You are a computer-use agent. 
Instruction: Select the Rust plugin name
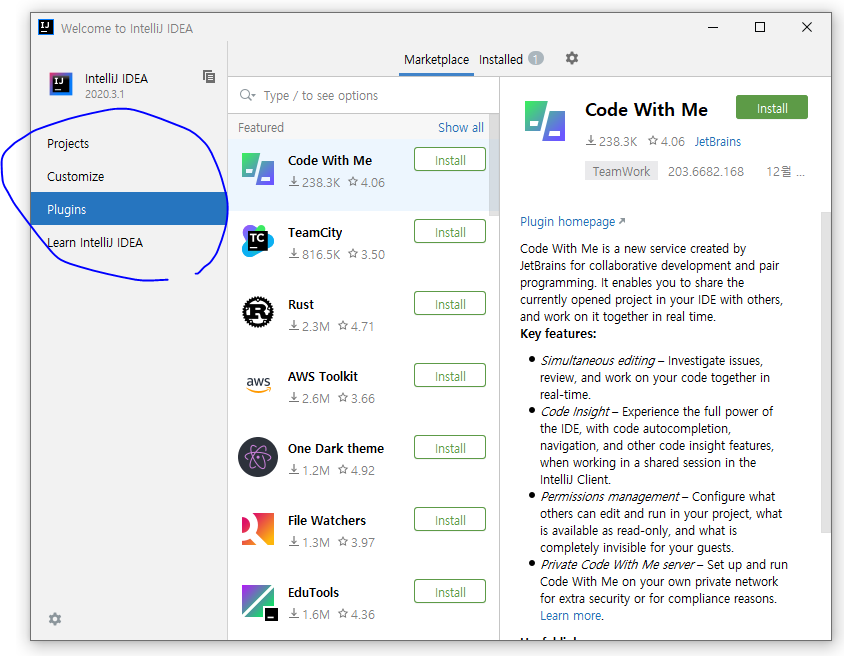coord(300,305)
